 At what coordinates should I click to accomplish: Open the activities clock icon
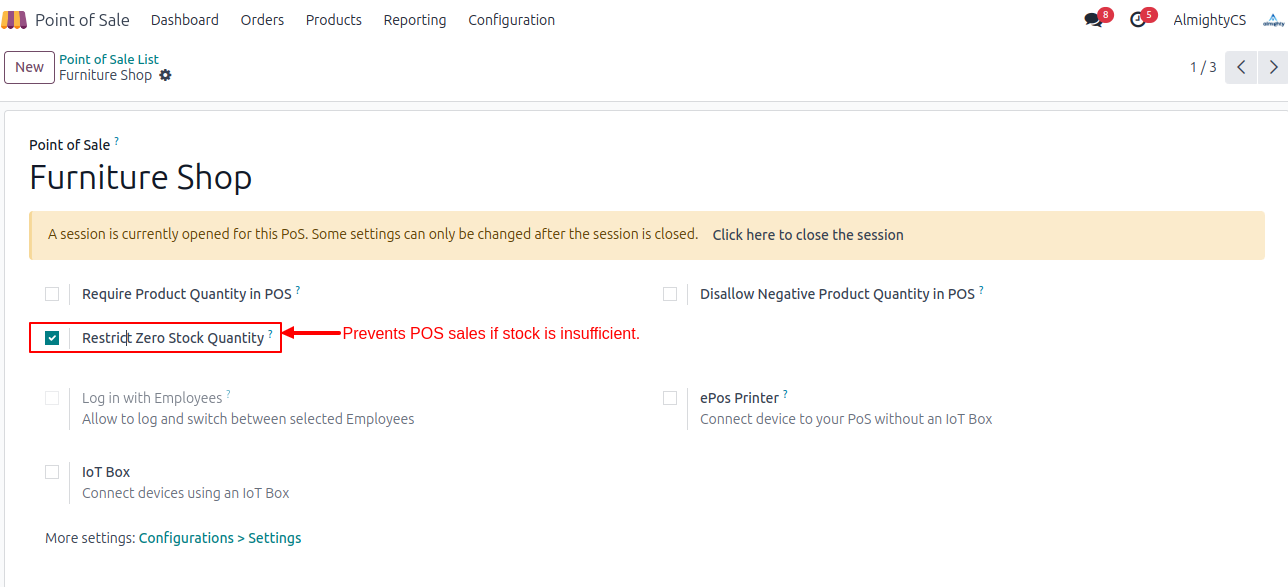coord(1137,20)
